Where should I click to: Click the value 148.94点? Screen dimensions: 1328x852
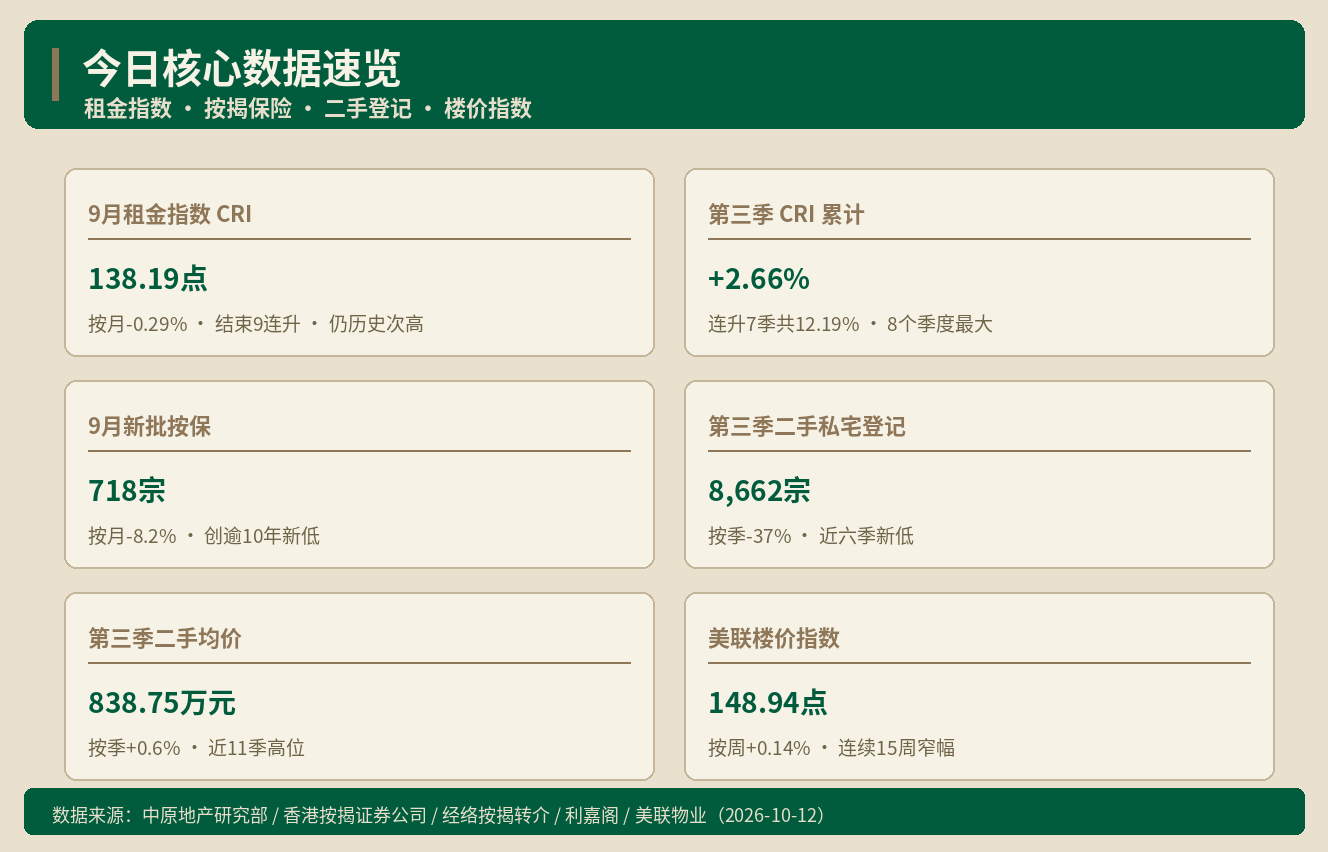768,703
